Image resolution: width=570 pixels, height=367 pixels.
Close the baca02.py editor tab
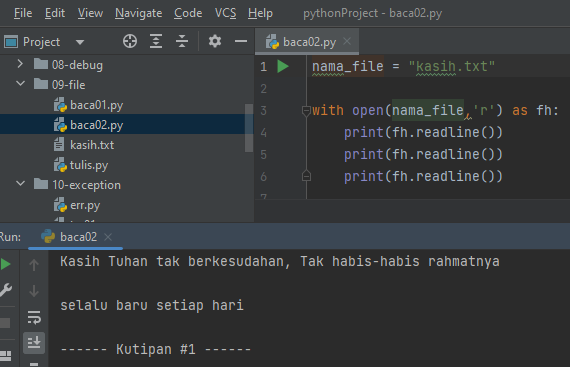347,41
